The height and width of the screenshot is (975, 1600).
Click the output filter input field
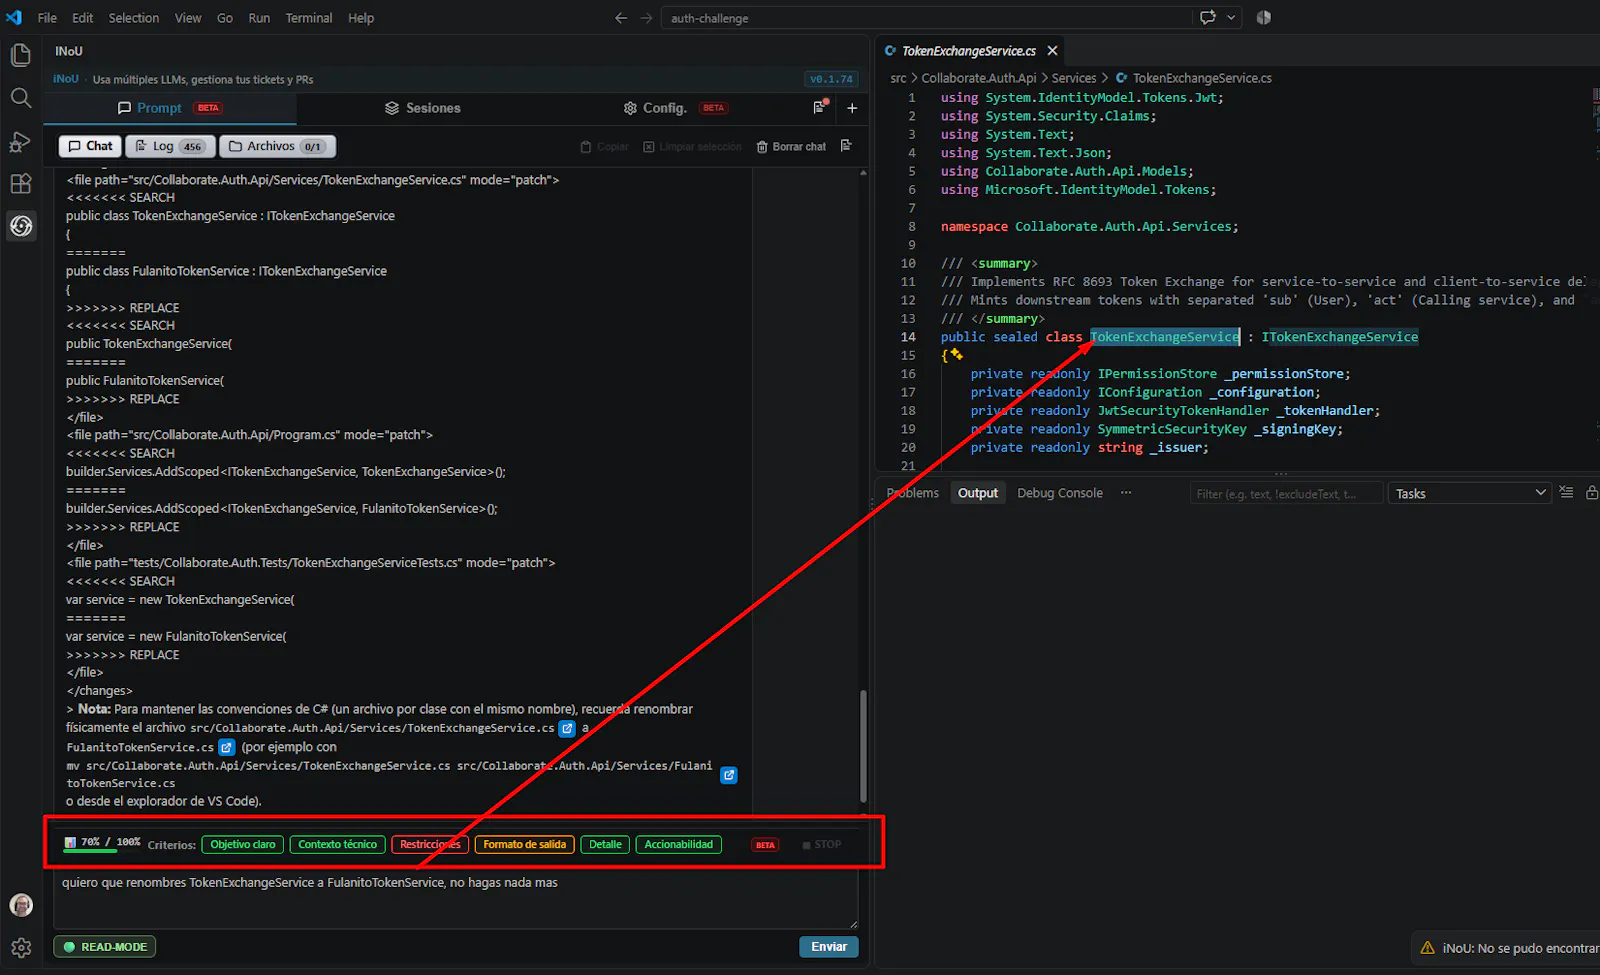1286,493
